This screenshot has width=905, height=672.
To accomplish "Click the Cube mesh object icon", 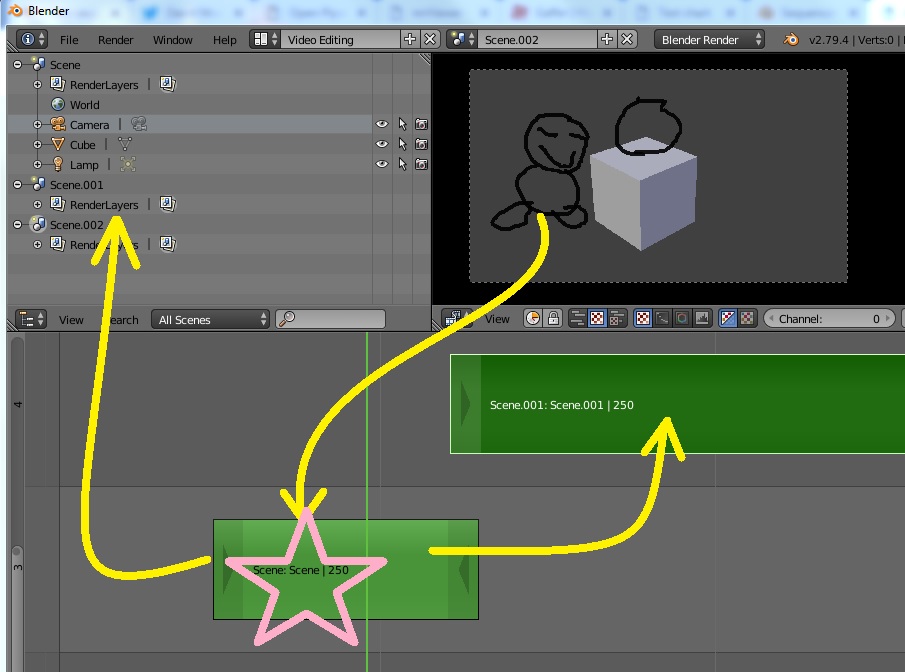I will pos(58,144).
